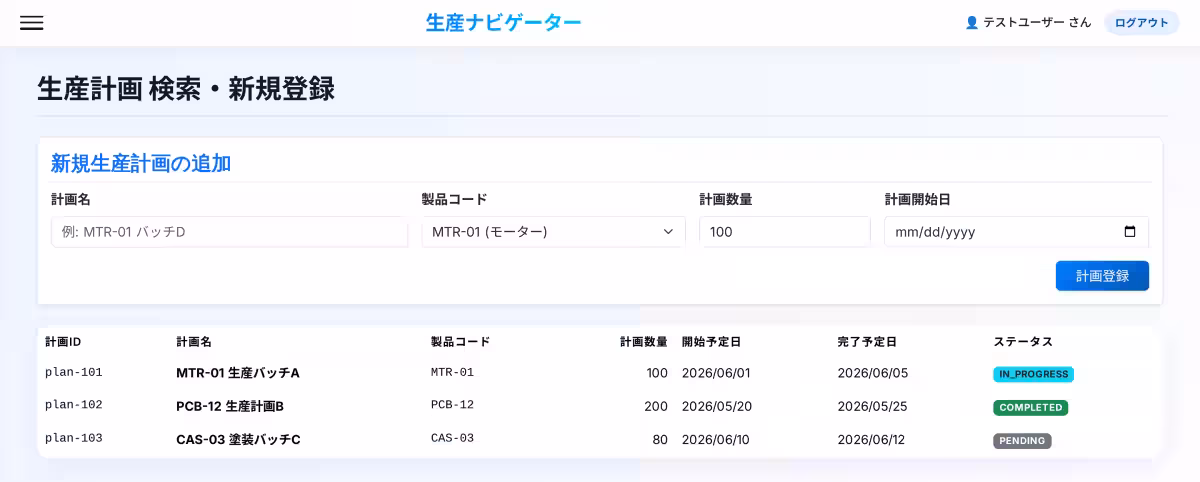Click the 計画開始日 mm/dd/yyyy date field
This screenshot has width=1200, height=482.
pos(1016,232)
